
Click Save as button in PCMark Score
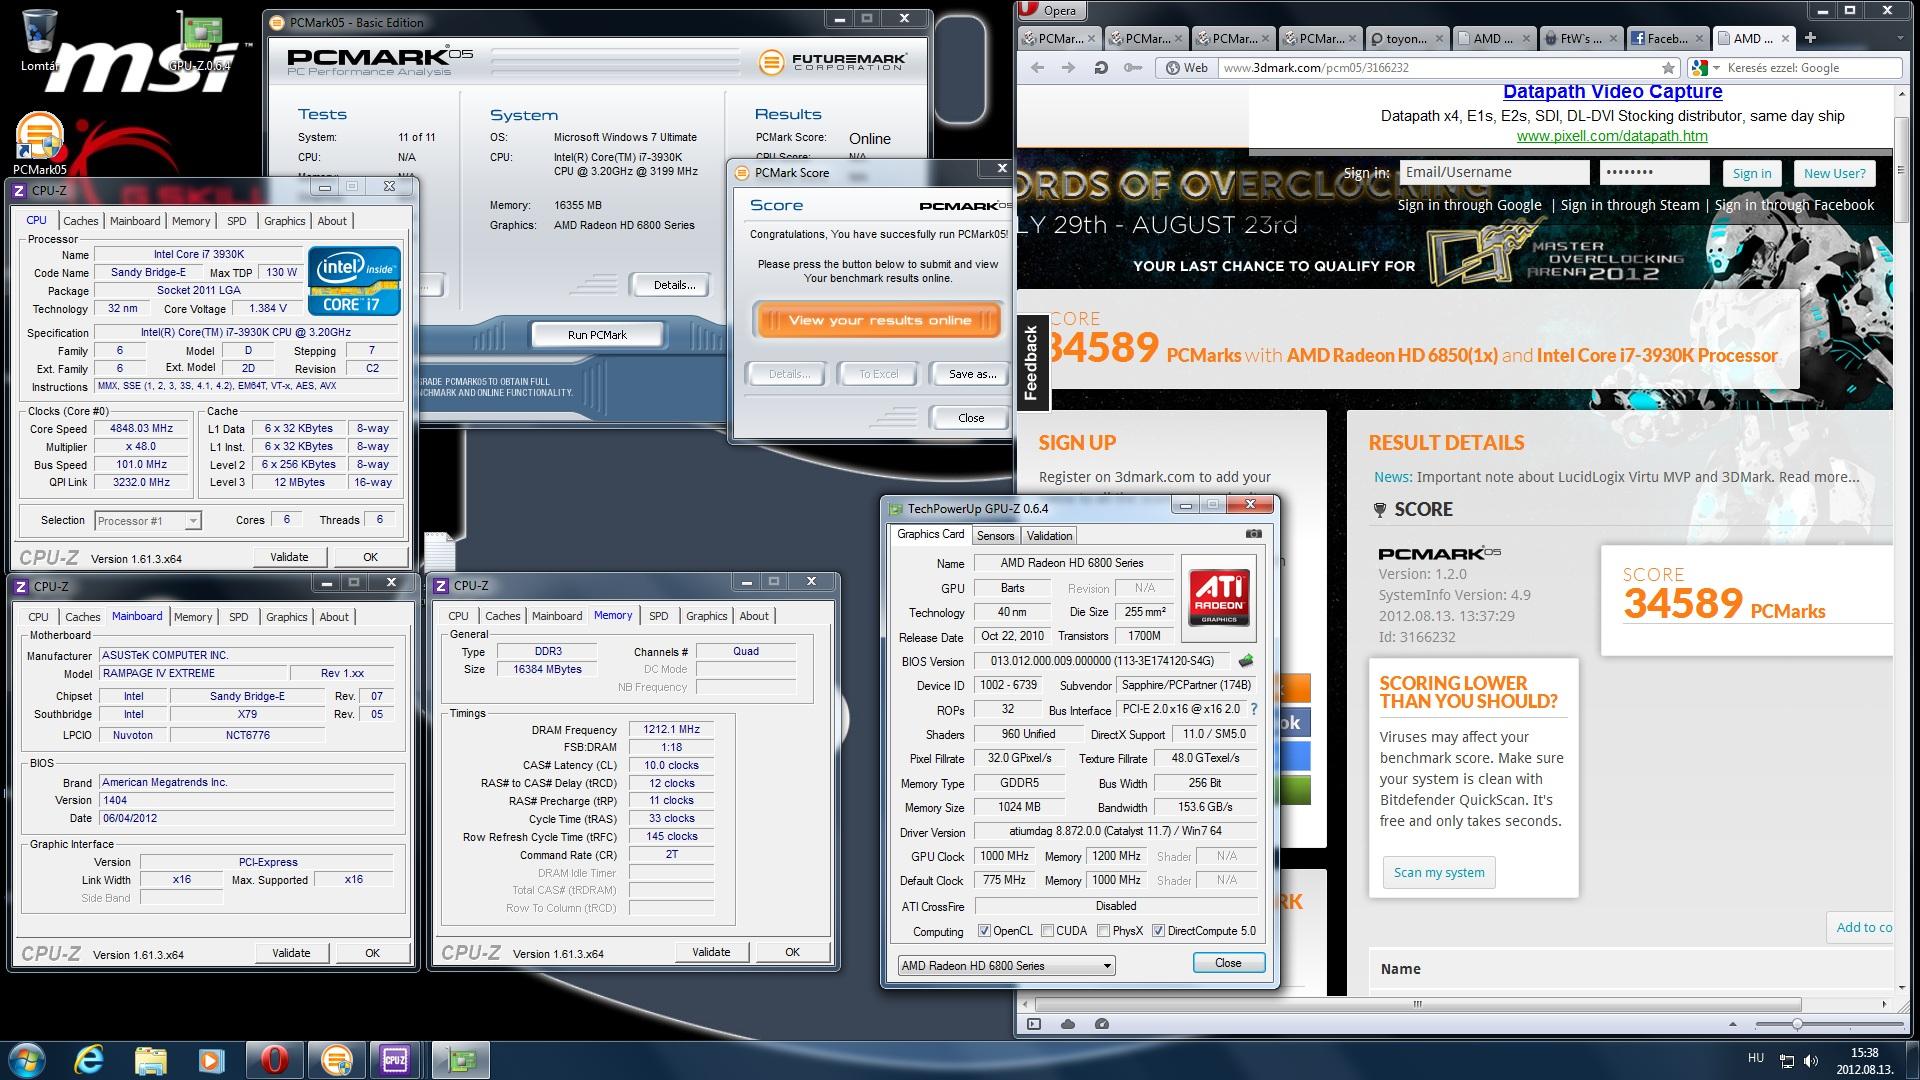pyautogui.click(x=972, y=374)
